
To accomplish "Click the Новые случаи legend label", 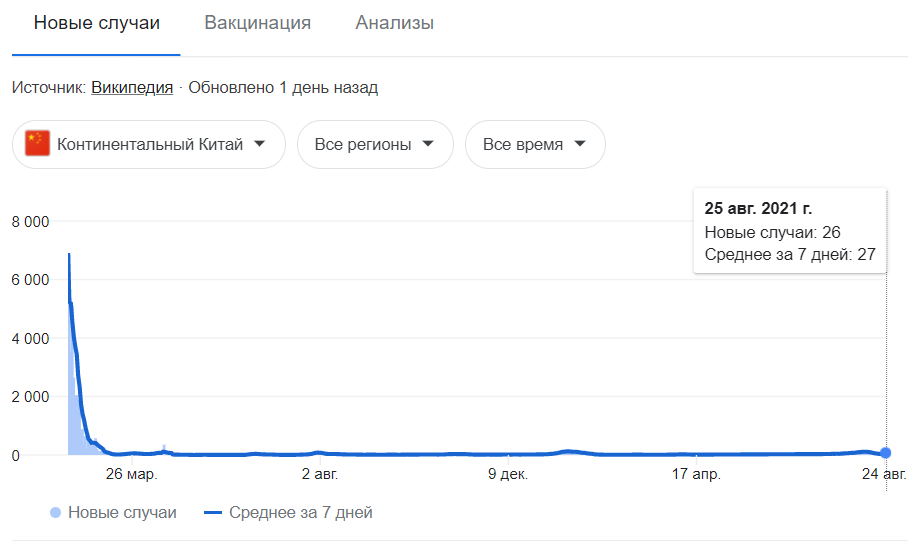I will coord(122,512).
